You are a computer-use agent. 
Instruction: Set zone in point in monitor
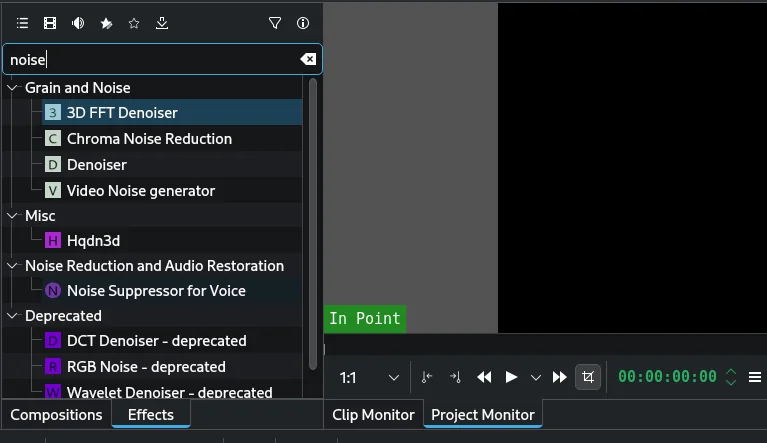427,377
